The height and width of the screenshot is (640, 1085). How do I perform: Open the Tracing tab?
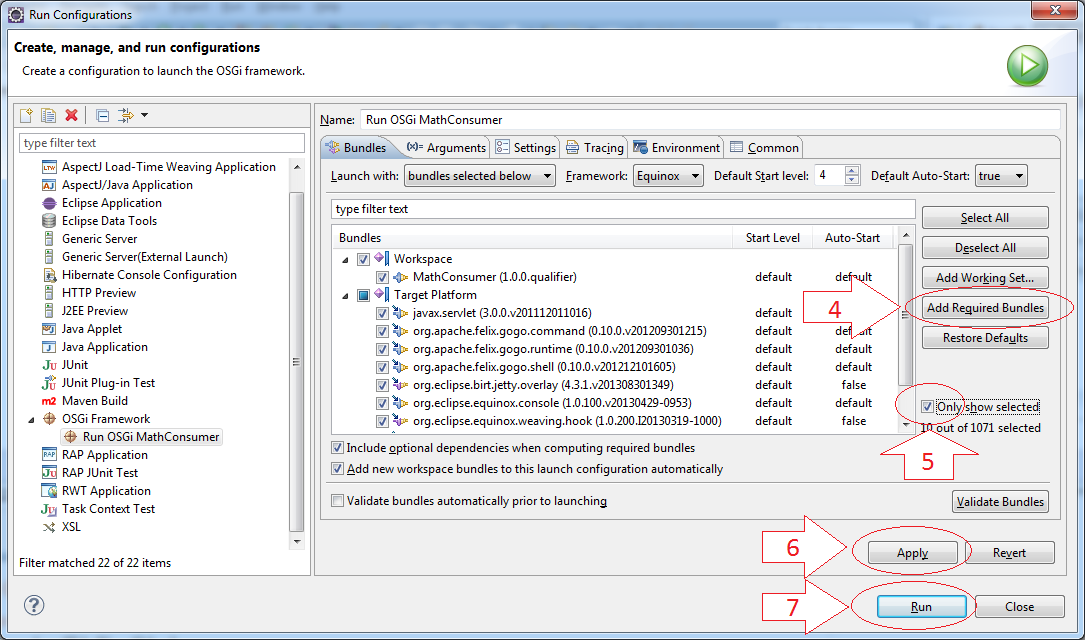coord(595,147)
